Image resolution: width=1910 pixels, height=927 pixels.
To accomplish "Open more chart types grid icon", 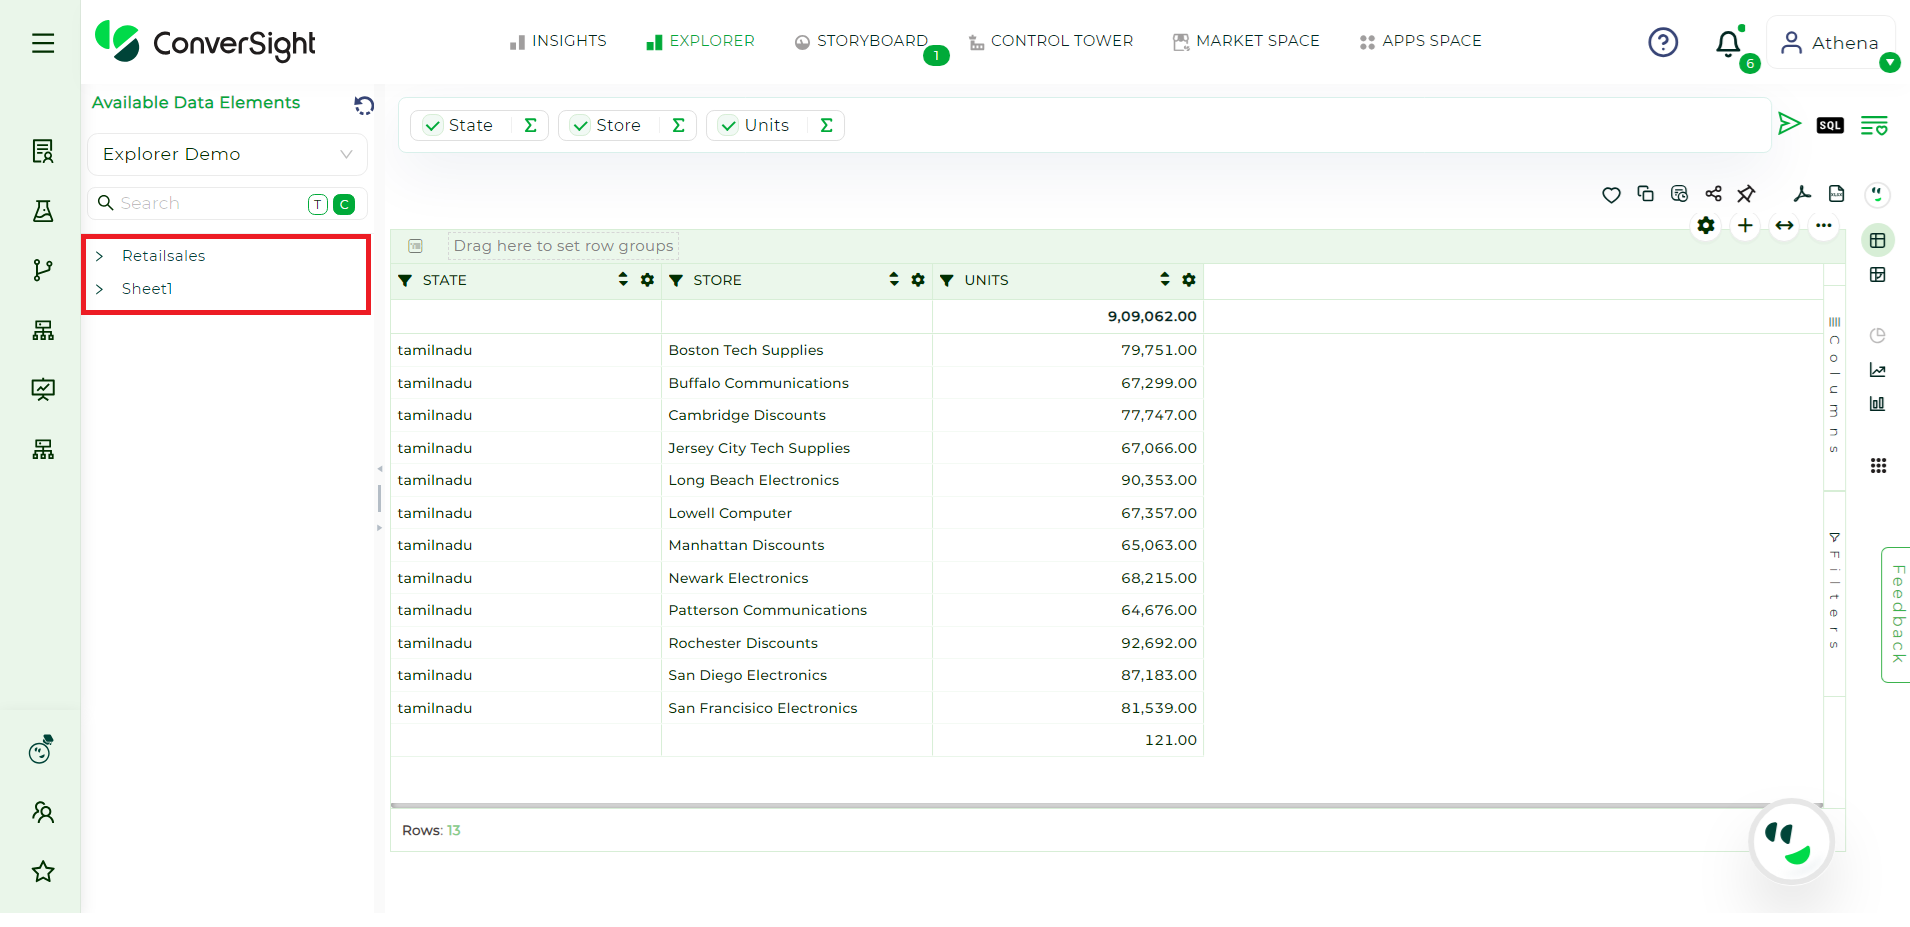I will click(1878, 466).
